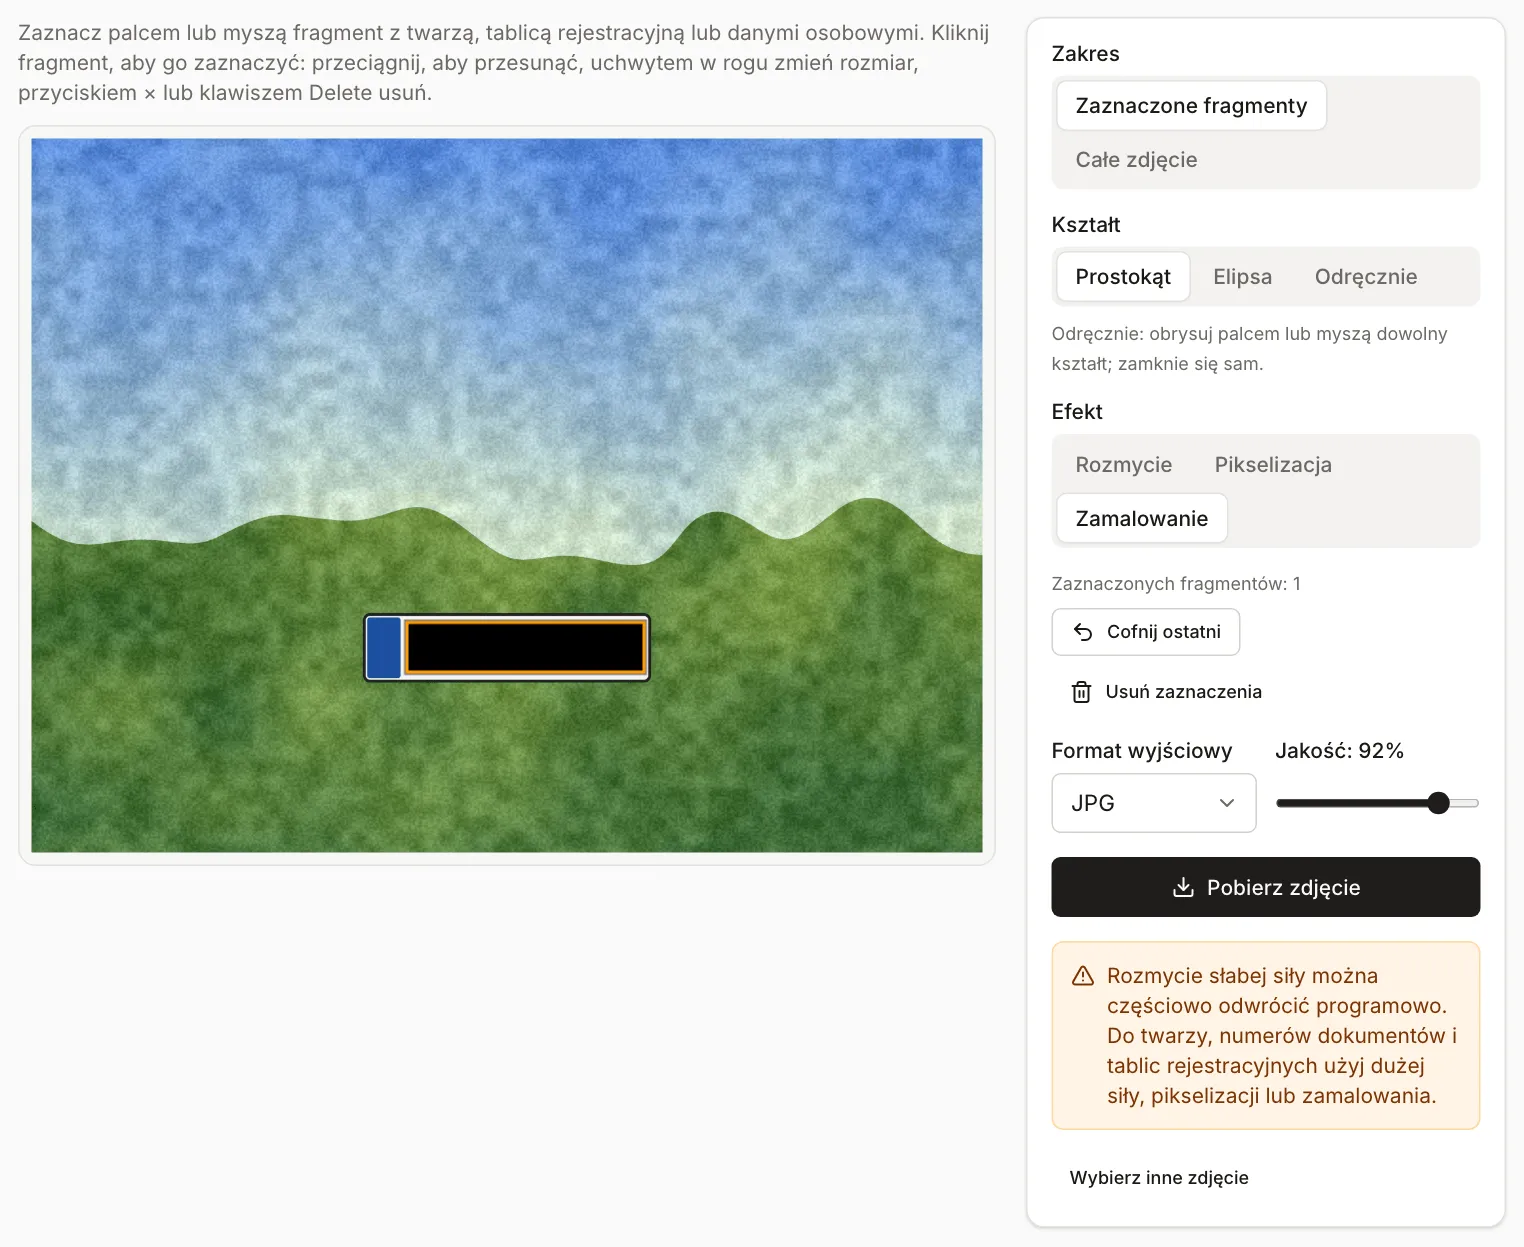
Task: Select the black painted-over rectangle on the photo
Action: pyautogui.click(x=525, y=647)
